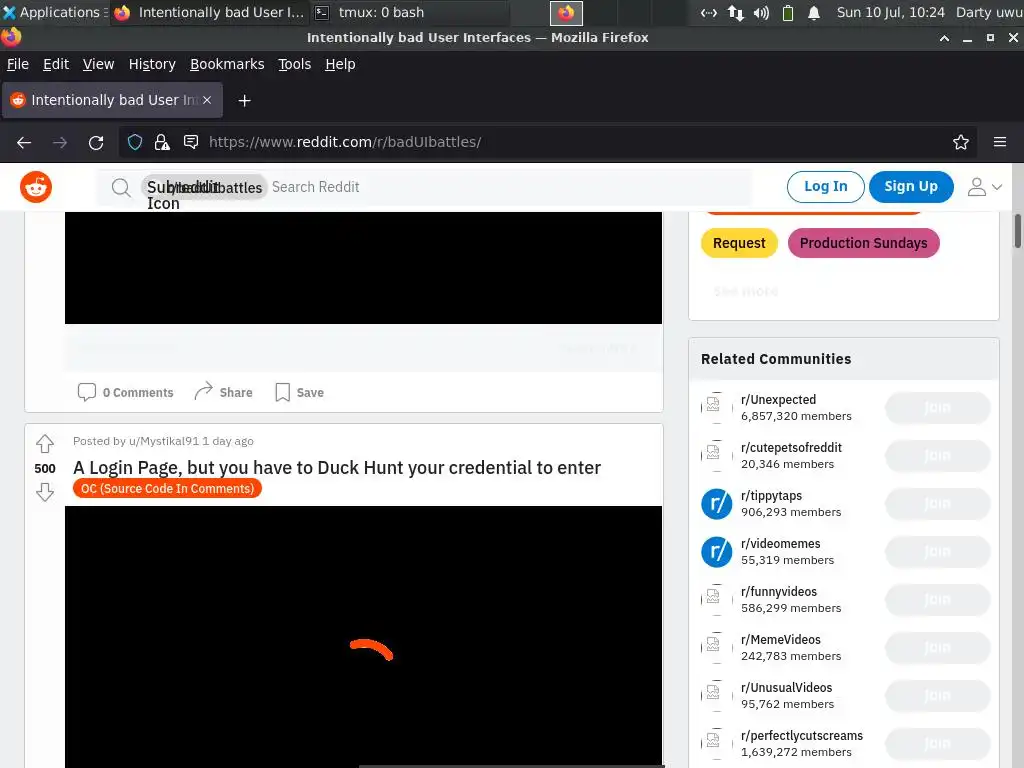The height and width of the screenshot is (768, 1024).
Task: Open the notification bell tray icon
Action: pos(814,13)
